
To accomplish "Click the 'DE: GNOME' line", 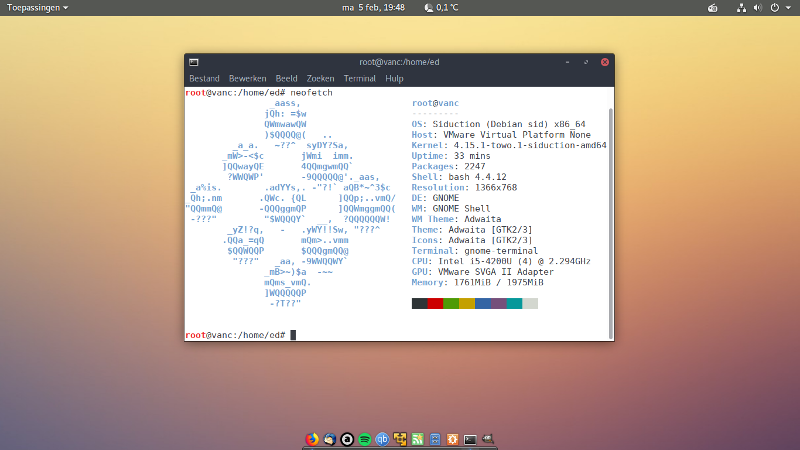I will pyautogui.click(x=435, y=198).
